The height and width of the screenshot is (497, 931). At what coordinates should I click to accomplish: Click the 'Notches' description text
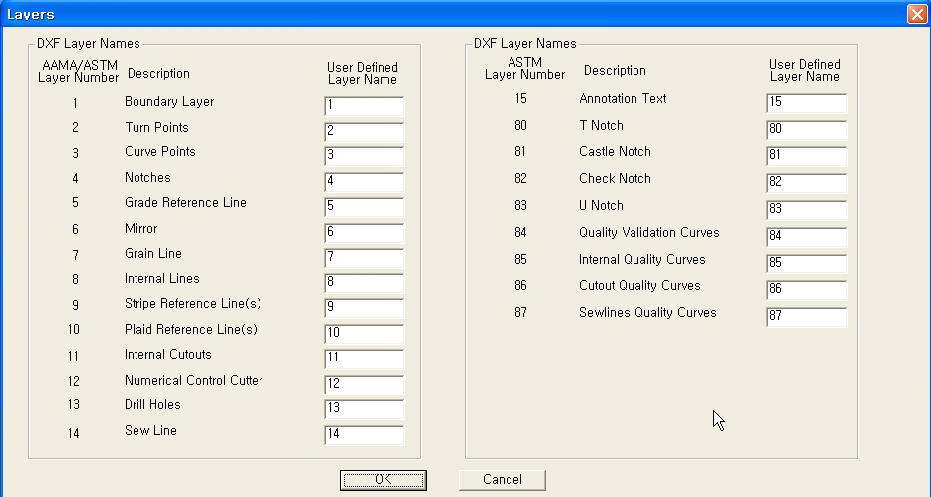(x=148, y=178)
